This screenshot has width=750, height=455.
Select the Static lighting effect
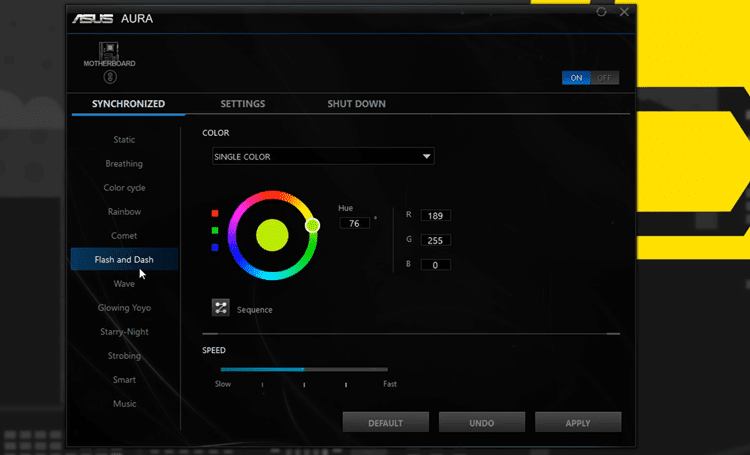click(124, 140)
